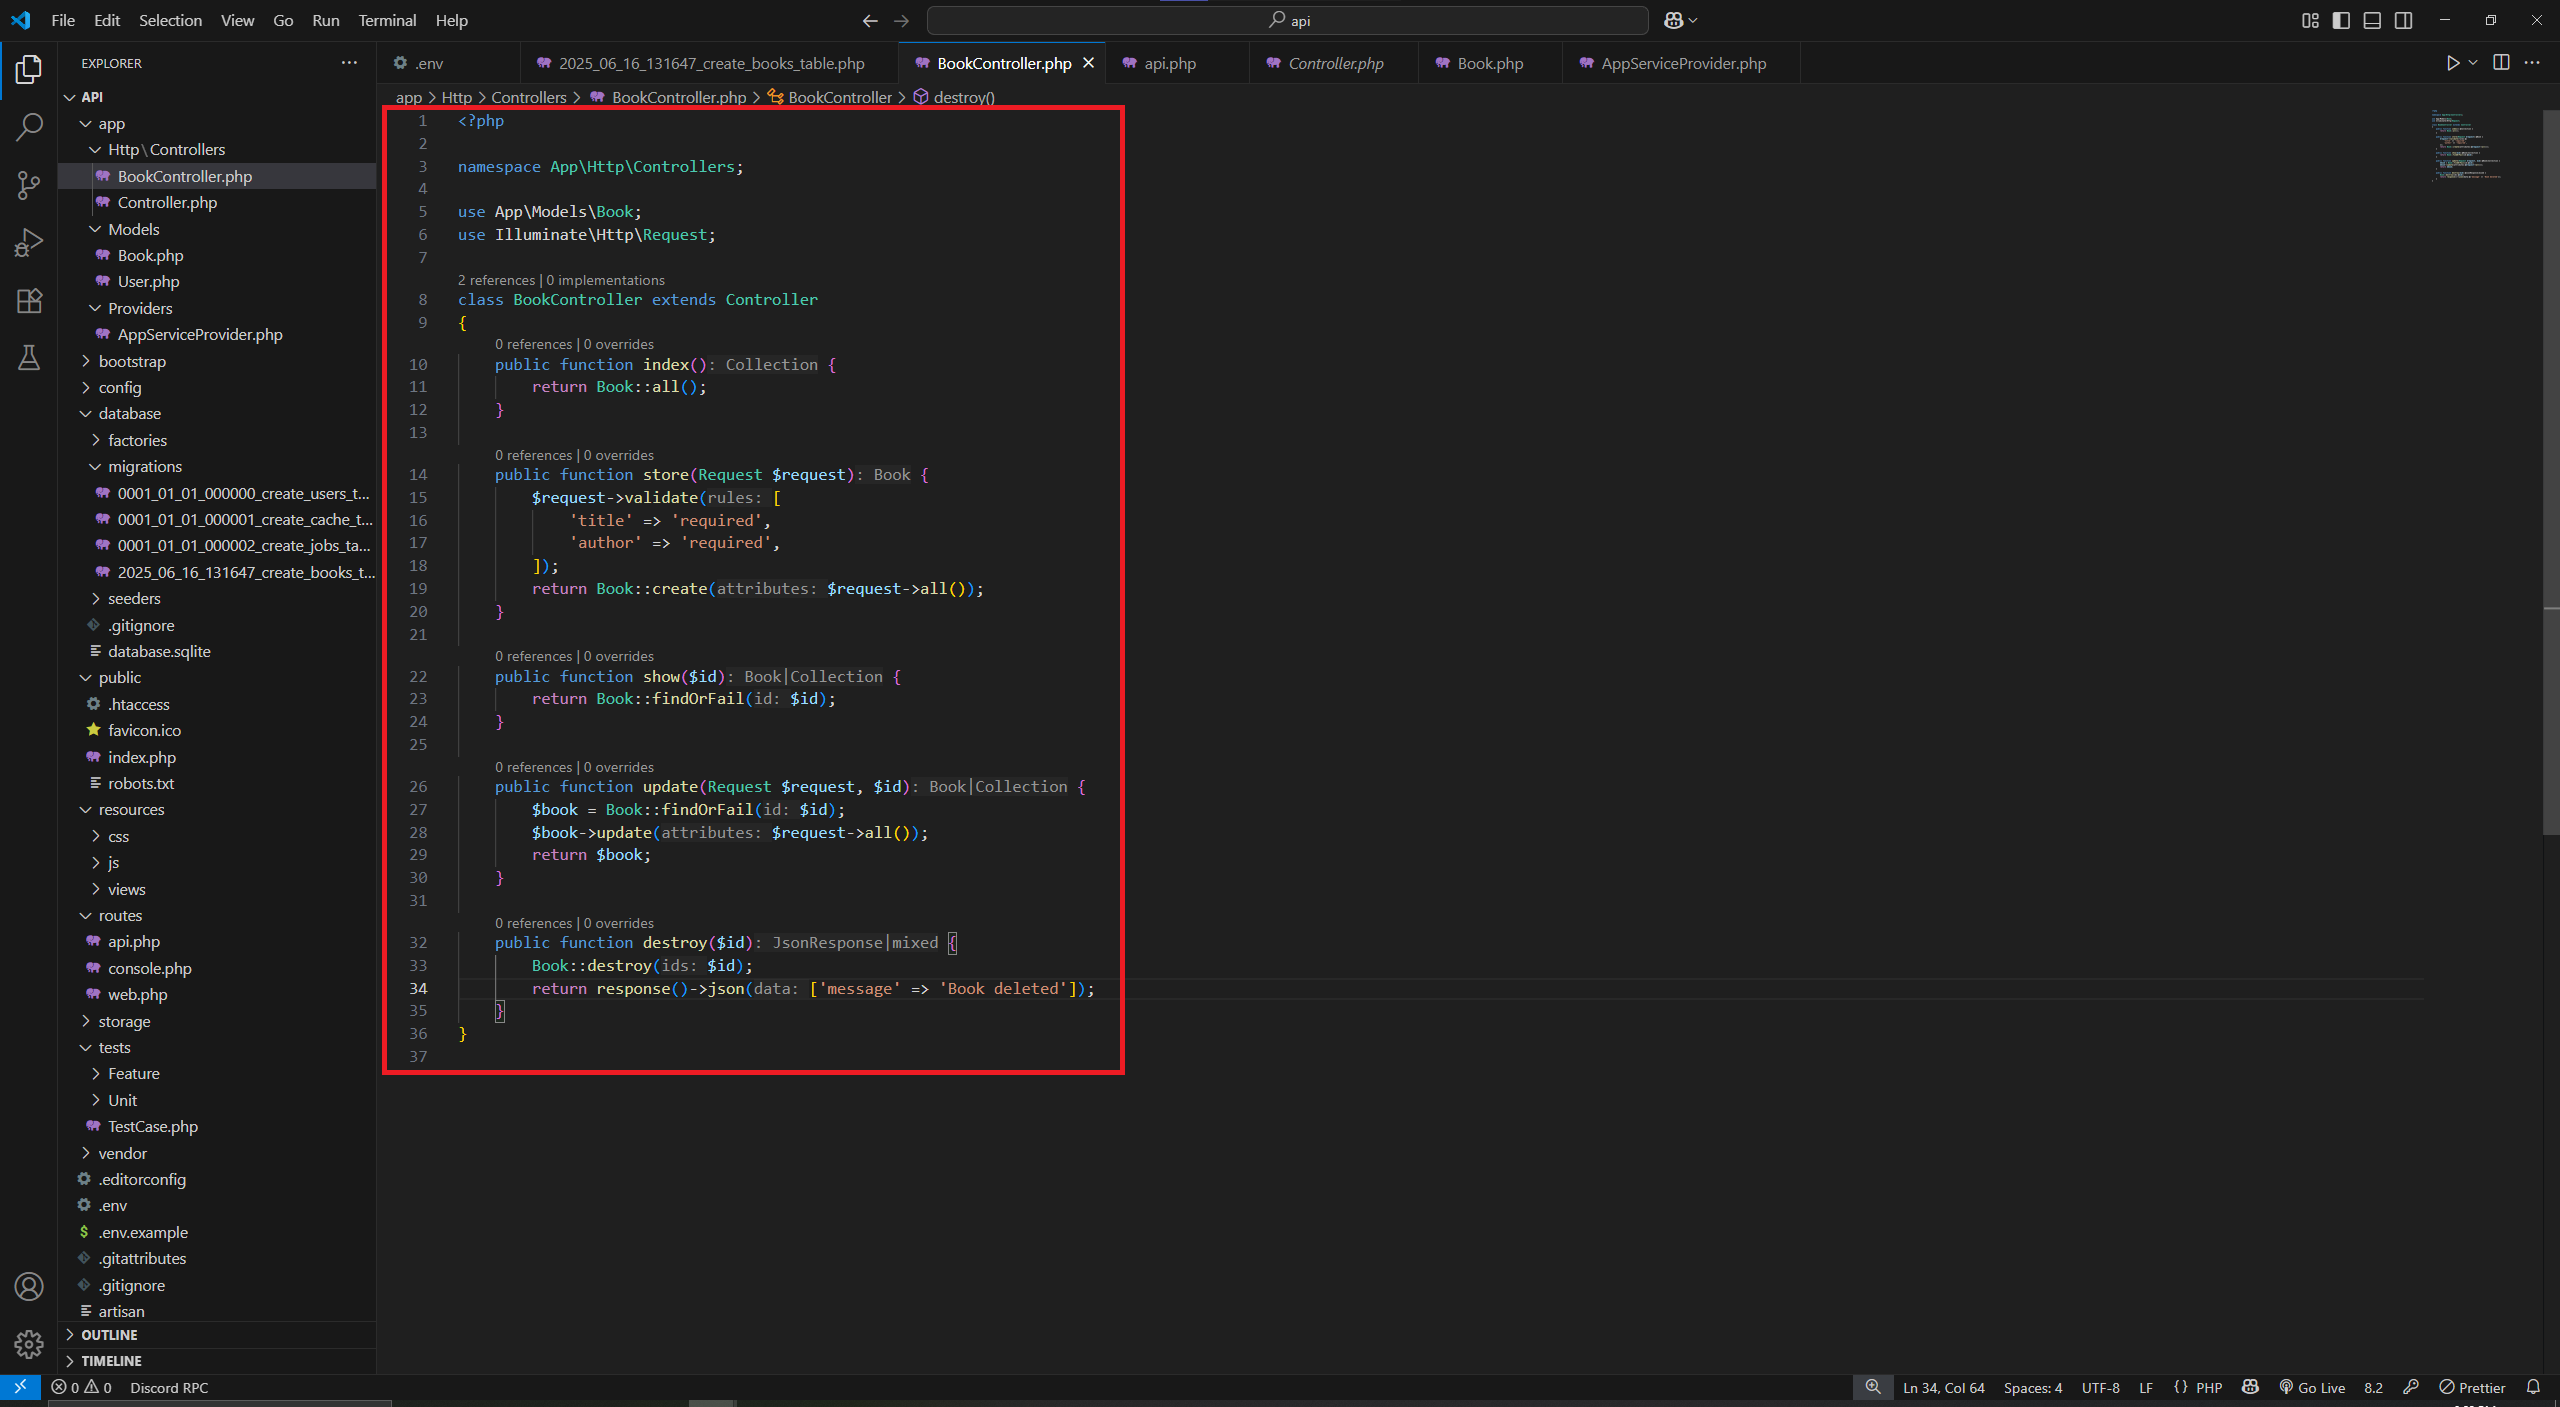Viewport: 2560px width, 1407px height.
Task: Open the Terminal menu
Action: [x=386, y=20]
